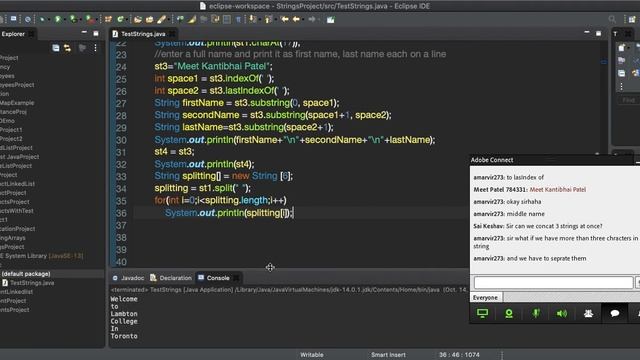Open Adobe Connect chat bubble icon
Screen dimensions: 640x360
[x=615, y=313]
